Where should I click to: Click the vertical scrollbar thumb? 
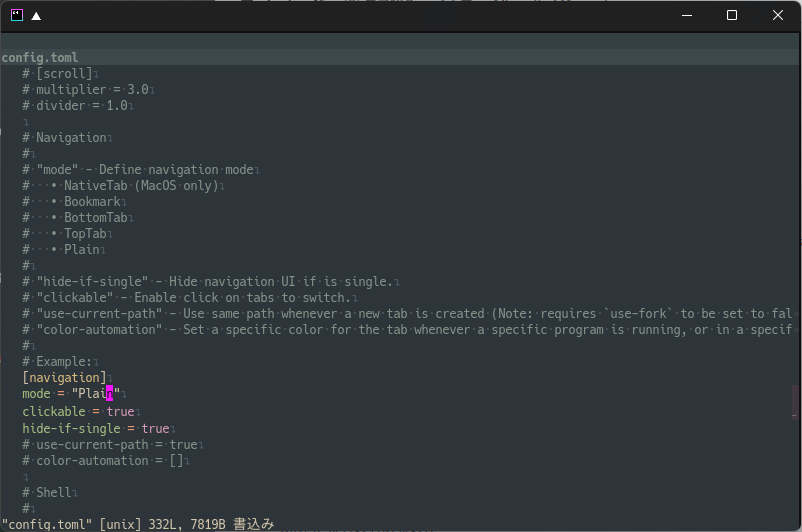pyautogui.click(x=795, y=402)
